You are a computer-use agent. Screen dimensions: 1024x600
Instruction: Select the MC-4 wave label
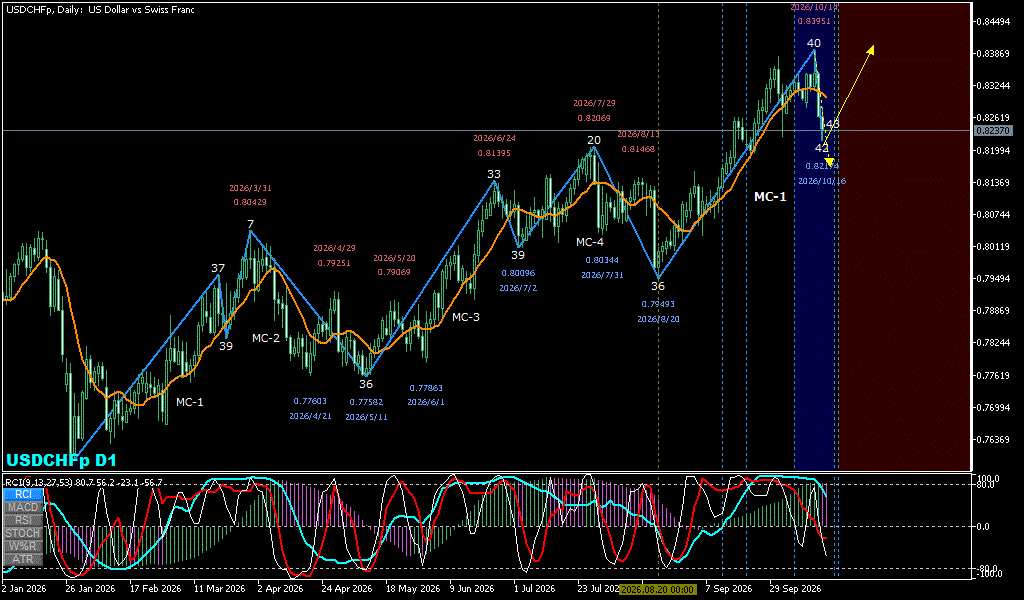point(590,242)
